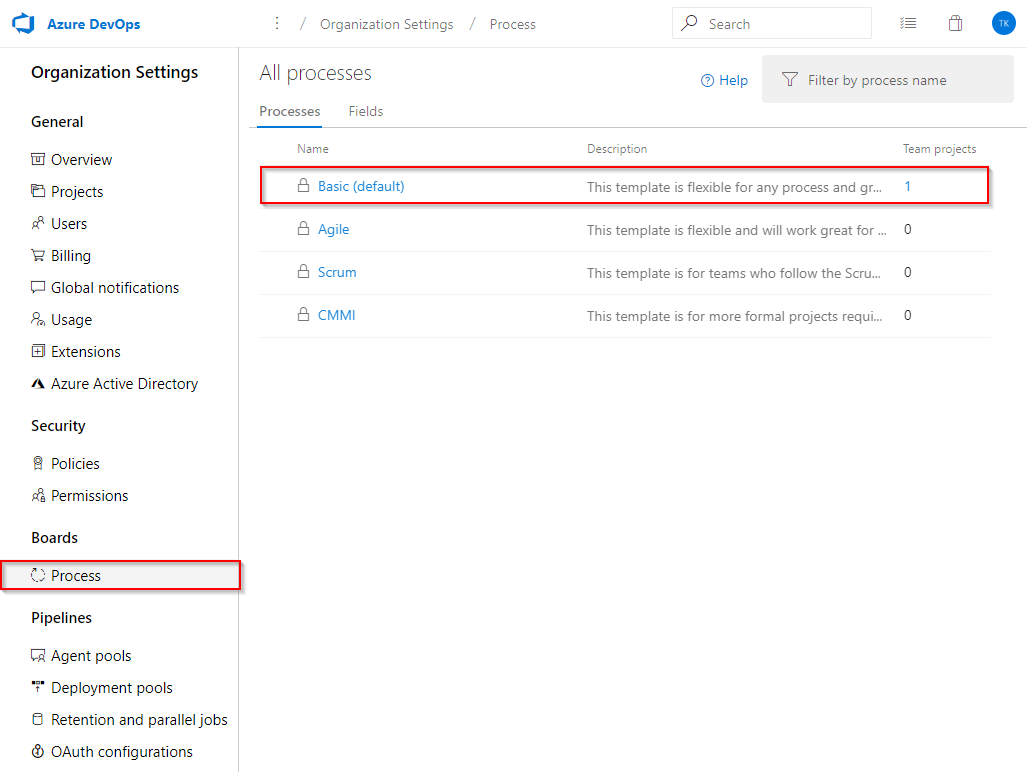Open the Basic (default) process
Screen dimensions: 1027x772
click(x=361, y=186)
